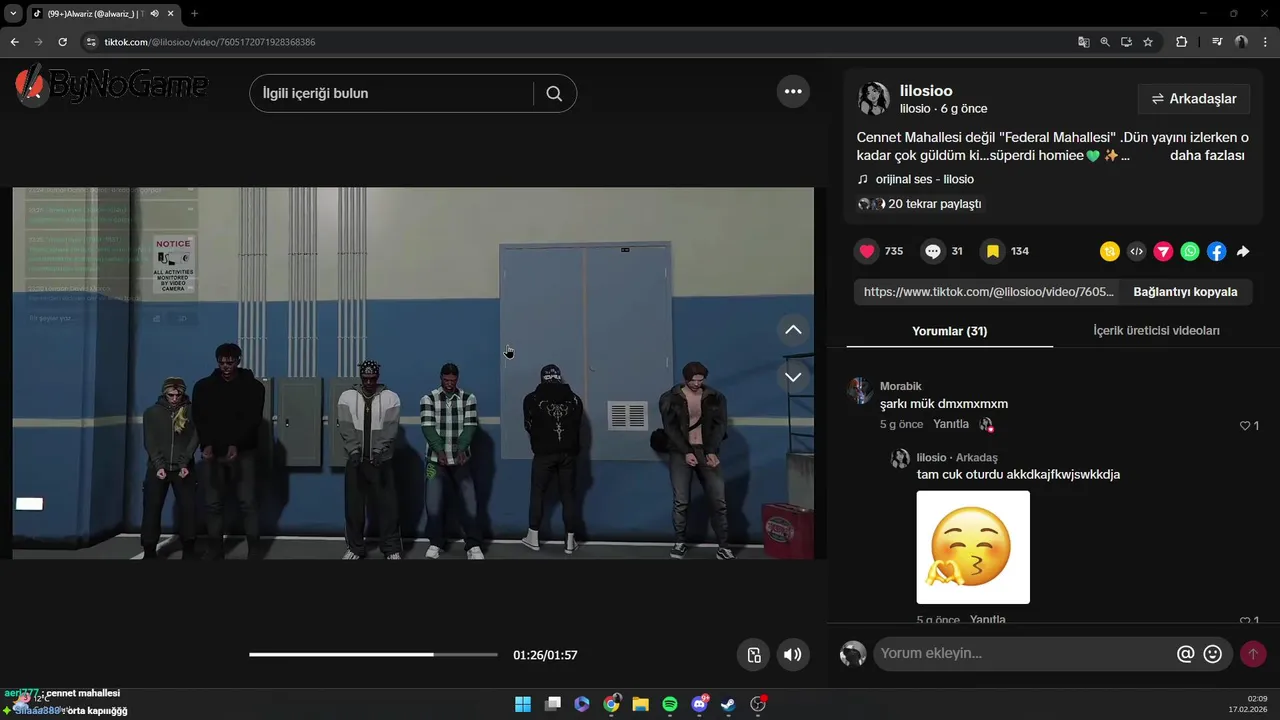Image resolution: width=1280 pixels, height=720 pixels.
Task: Like the video with the heart icon
Action: pos(867,251)
